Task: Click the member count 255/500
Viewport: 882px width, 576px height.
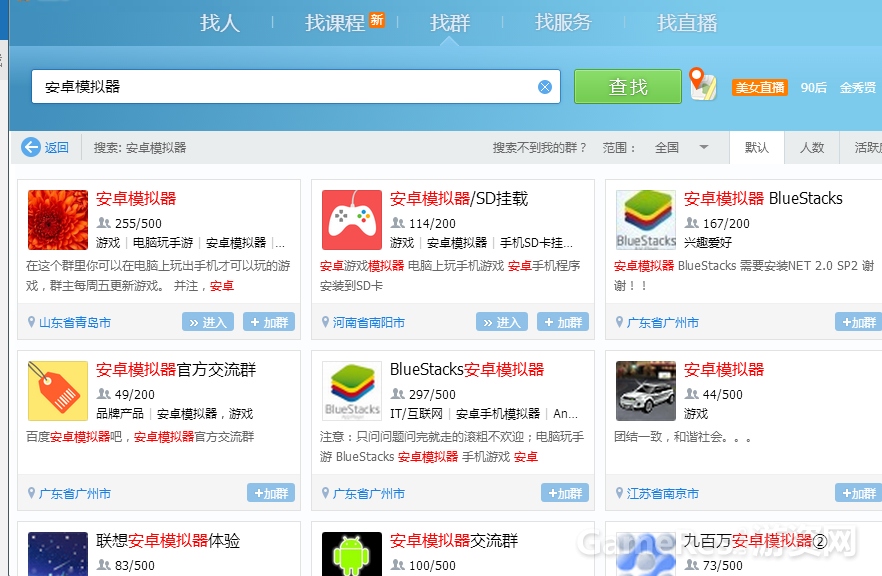Action: tap(138, 223)
